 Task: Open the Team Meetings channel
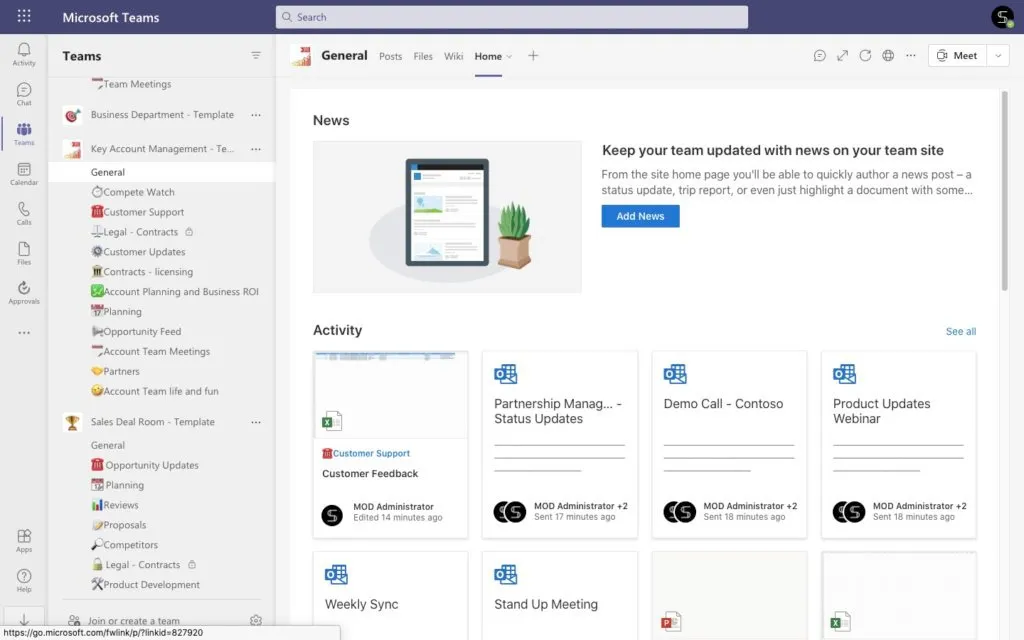point(137,84)
